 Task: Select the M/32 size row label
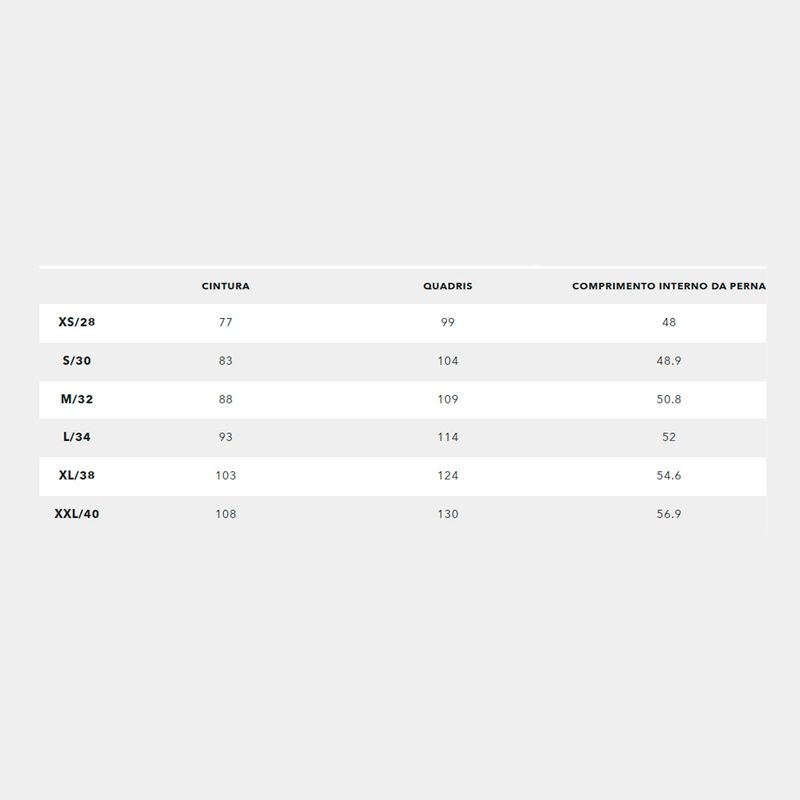(77, 399)
